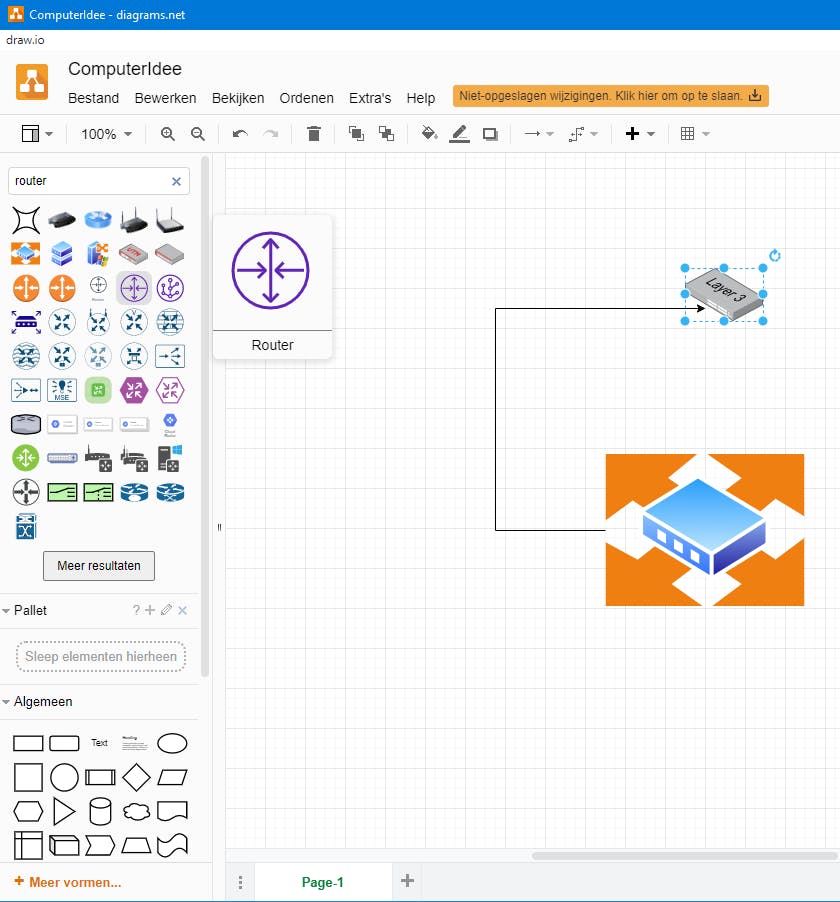
Task: Click the Sleep elementen hierheen drop area
Action: coord(101,656)
